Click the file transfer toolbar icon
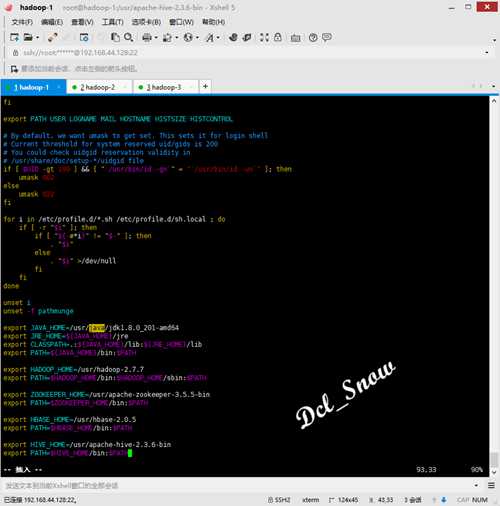This screenshot has height=506, width=500. coord(167,38)
